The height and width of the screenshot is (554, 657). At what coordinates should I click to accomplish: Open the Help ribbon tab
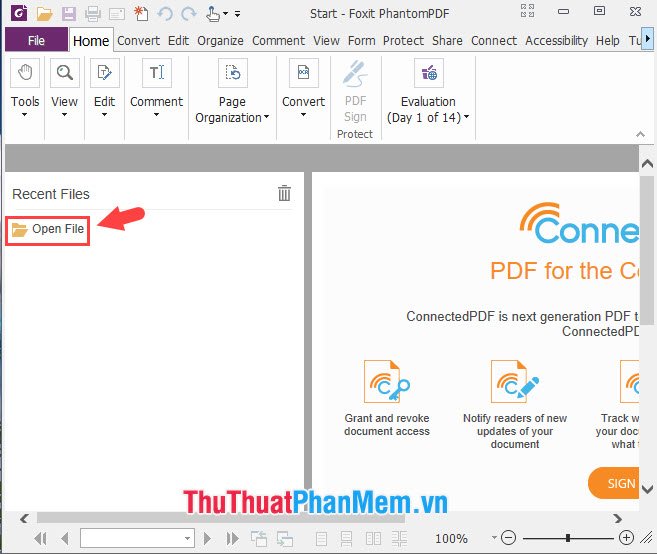click(x=608, y=41)
